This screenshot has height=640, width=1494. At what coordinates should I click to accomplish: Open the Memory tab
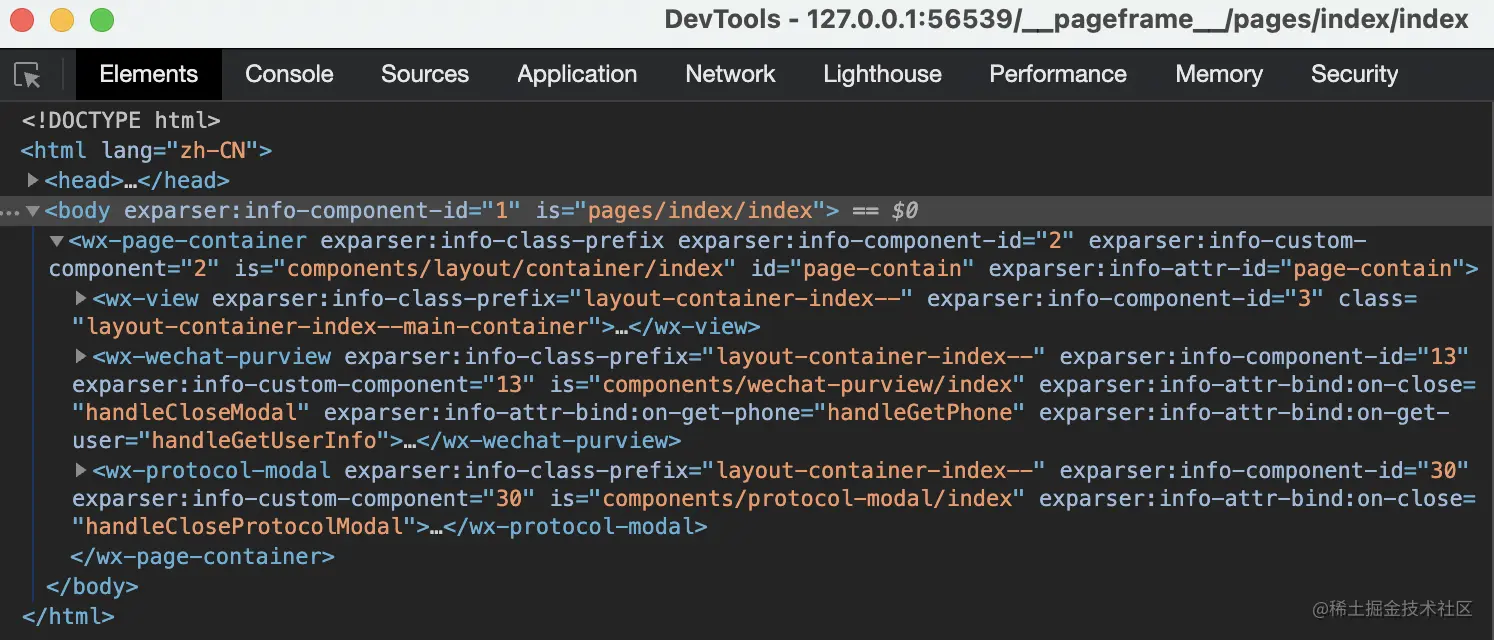(x=1219, y=74)
